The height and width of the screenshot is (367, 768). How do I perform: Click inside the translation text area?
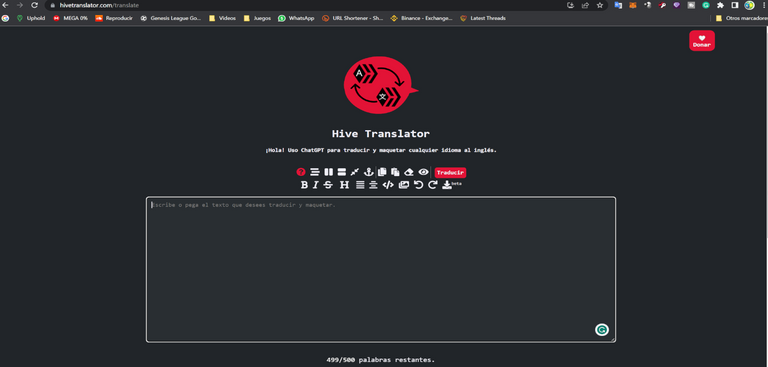click(381, 269)
